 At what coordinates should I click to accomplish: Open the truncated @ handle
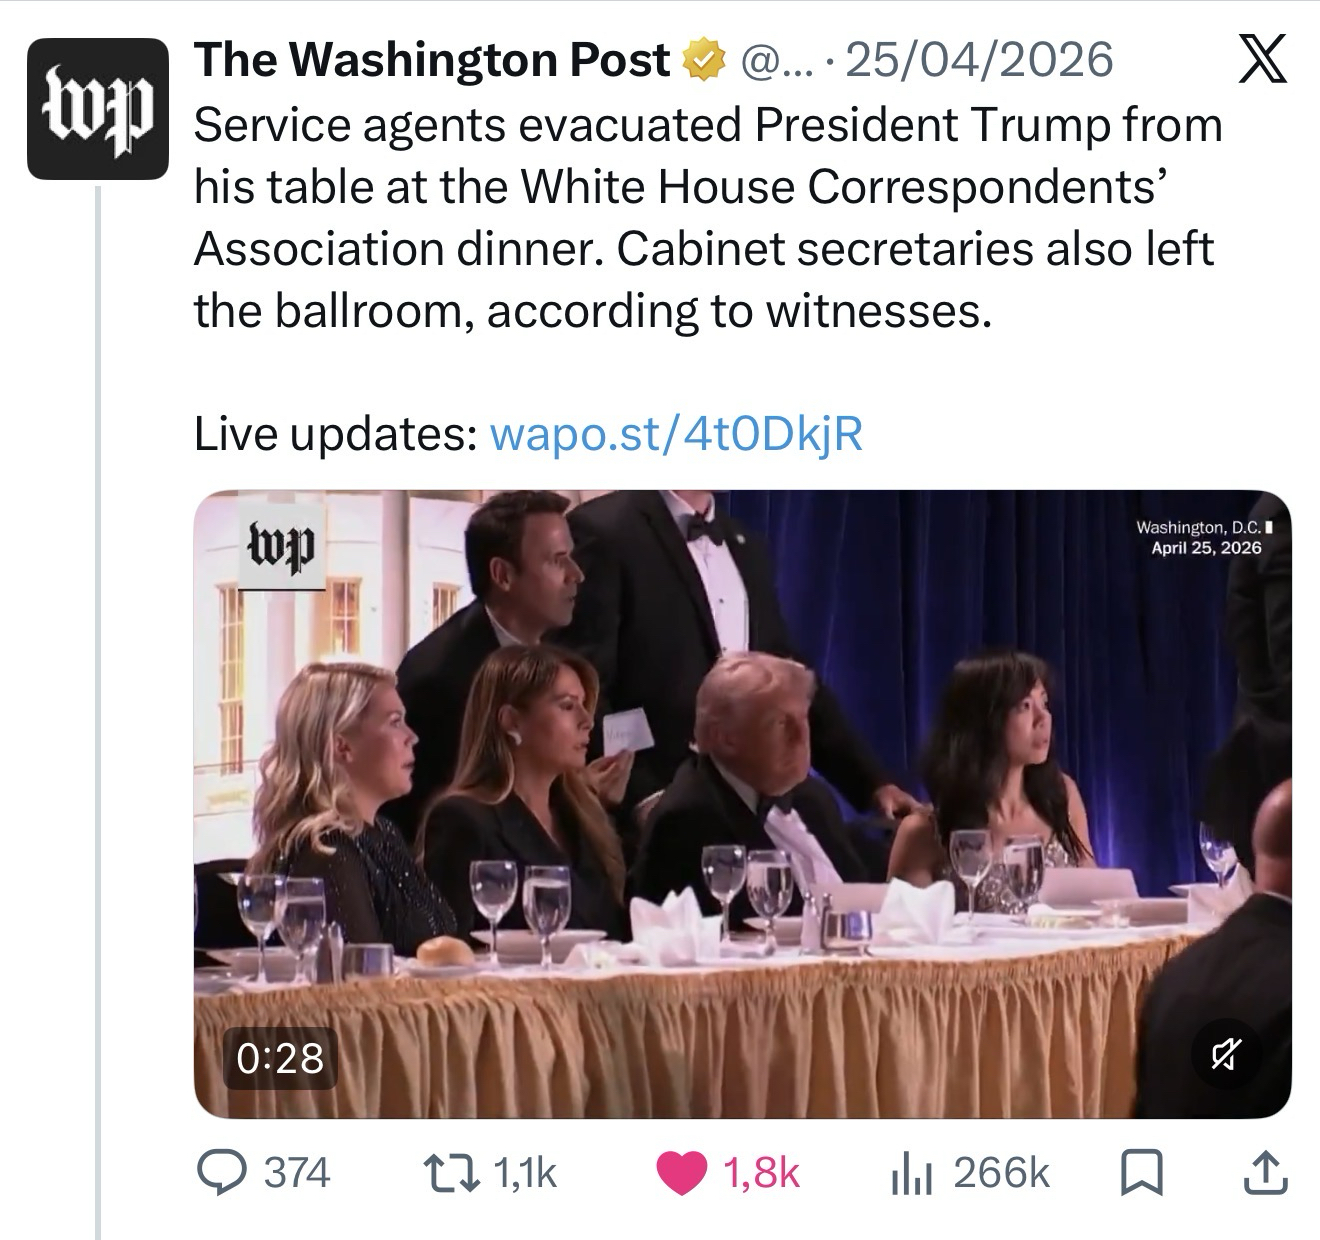[777, 62]
